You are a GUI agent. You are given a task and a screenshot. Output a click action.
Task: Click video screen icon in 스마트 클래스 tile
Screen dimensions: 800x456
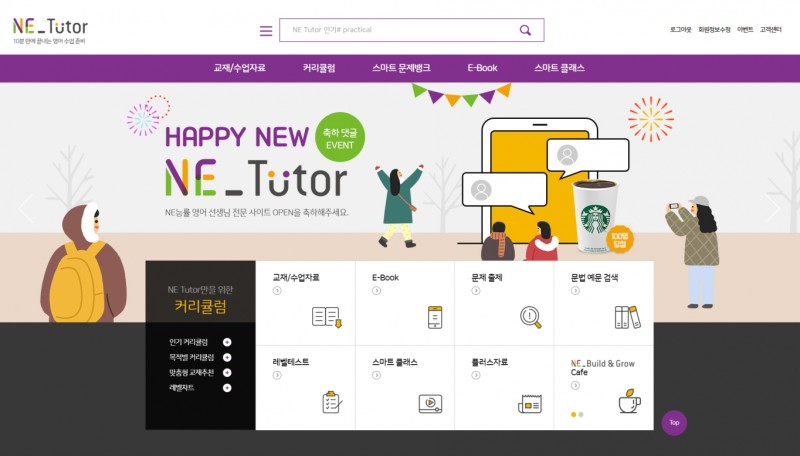point(430,403)
